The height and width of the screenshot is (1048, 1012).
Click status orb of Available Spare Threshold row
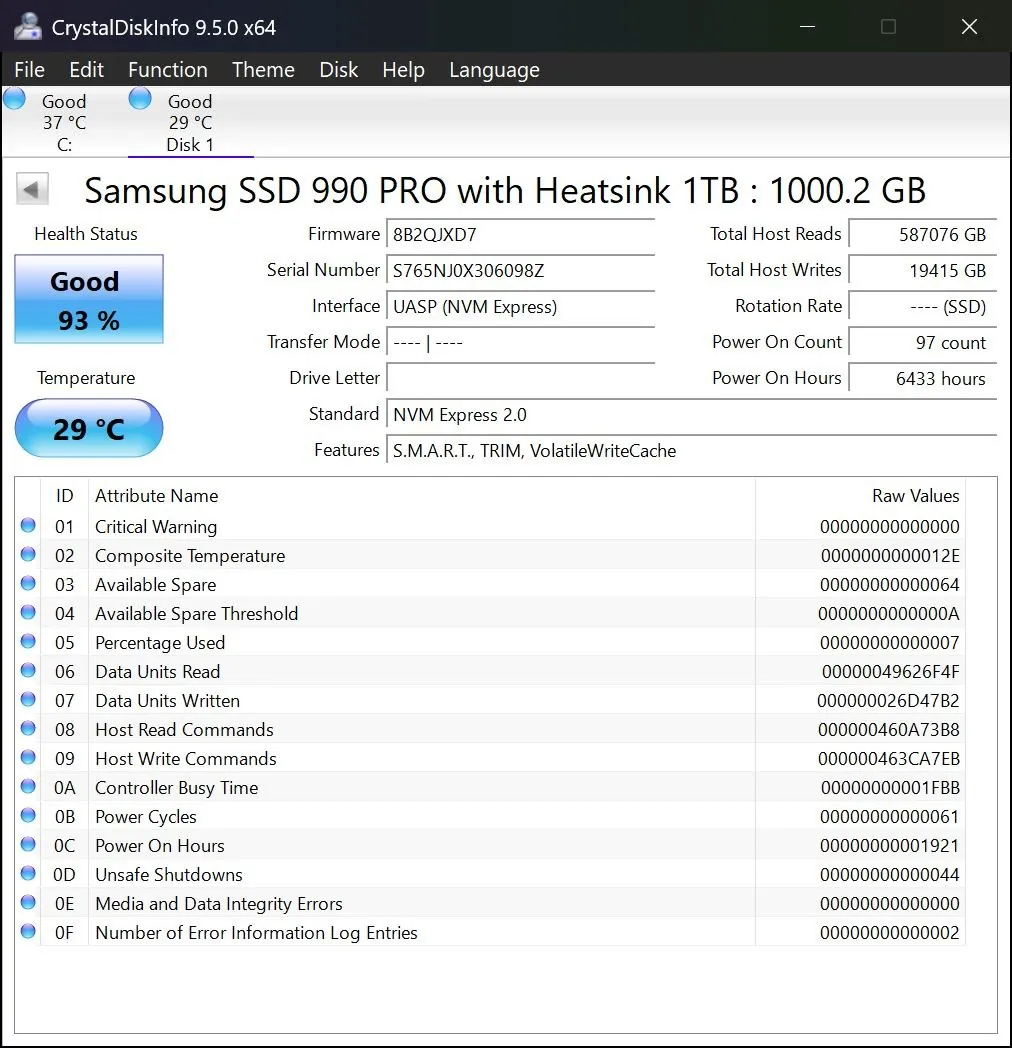(x=28, y=612)
